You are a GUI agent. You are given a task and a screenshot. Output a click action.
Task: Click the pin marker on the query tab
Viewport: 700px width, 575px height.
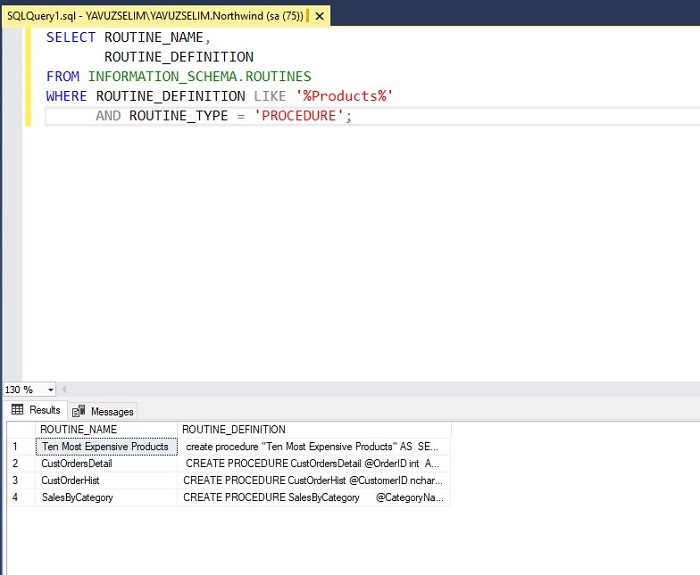tap(308, 16)
